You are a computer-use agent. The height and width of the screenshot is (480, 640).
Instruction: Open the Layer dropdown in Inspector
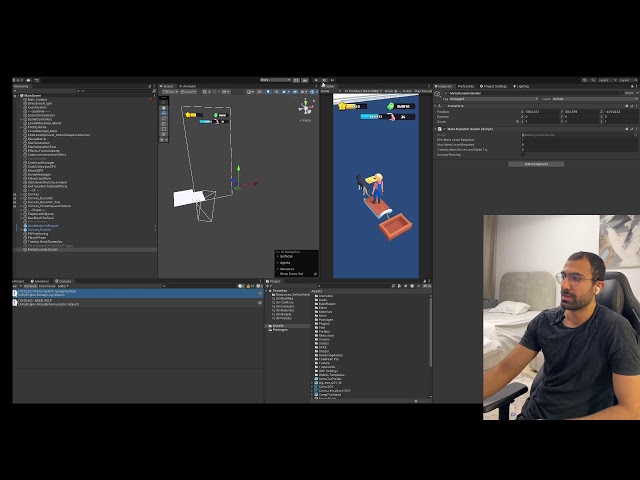(x=594, y=99)
